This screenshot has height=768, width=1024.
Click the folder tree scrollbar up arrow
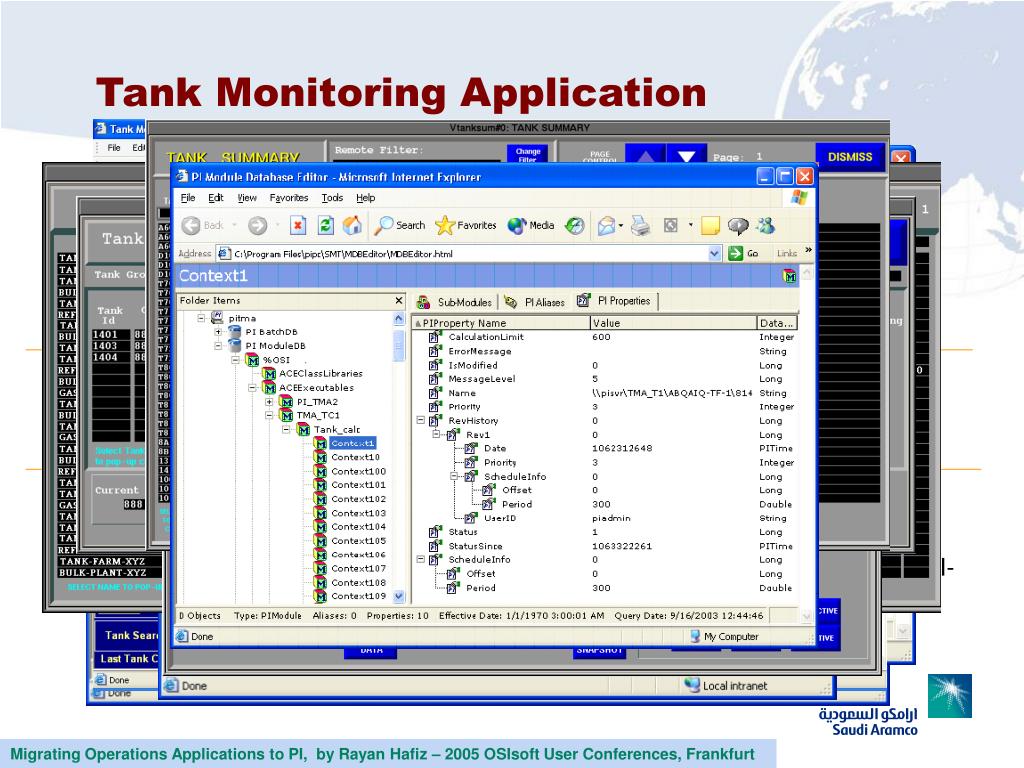(399, 319)
